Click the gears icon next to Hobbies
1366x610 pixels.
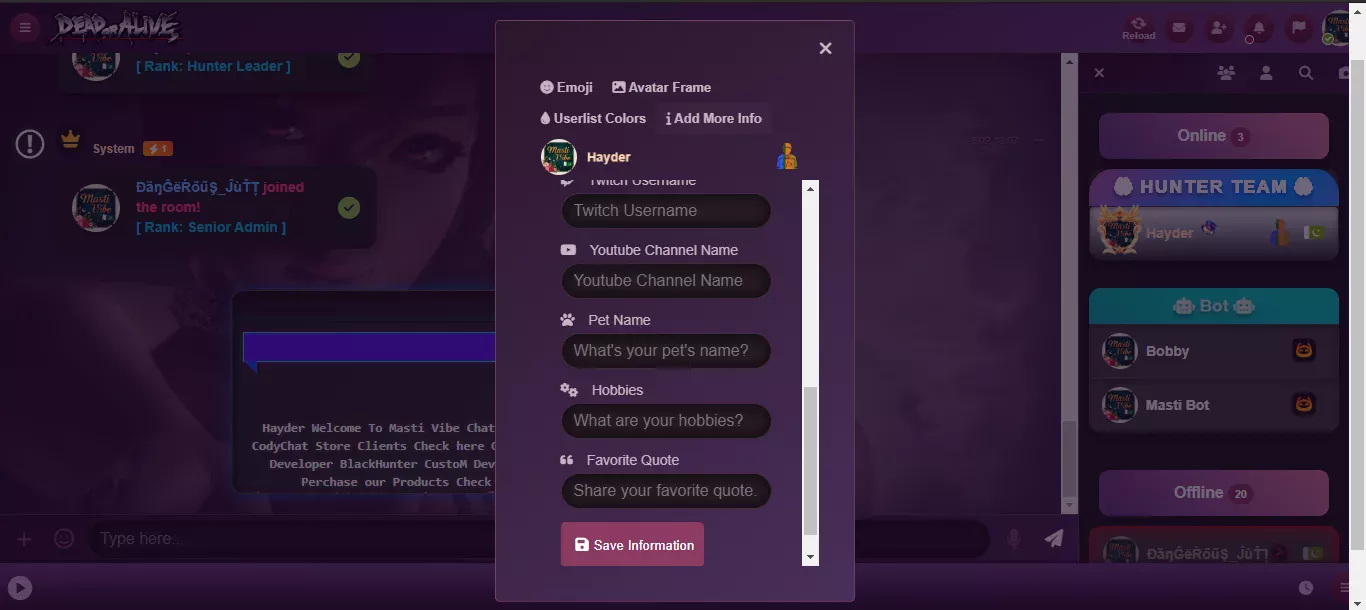click(x=569, y=390)
